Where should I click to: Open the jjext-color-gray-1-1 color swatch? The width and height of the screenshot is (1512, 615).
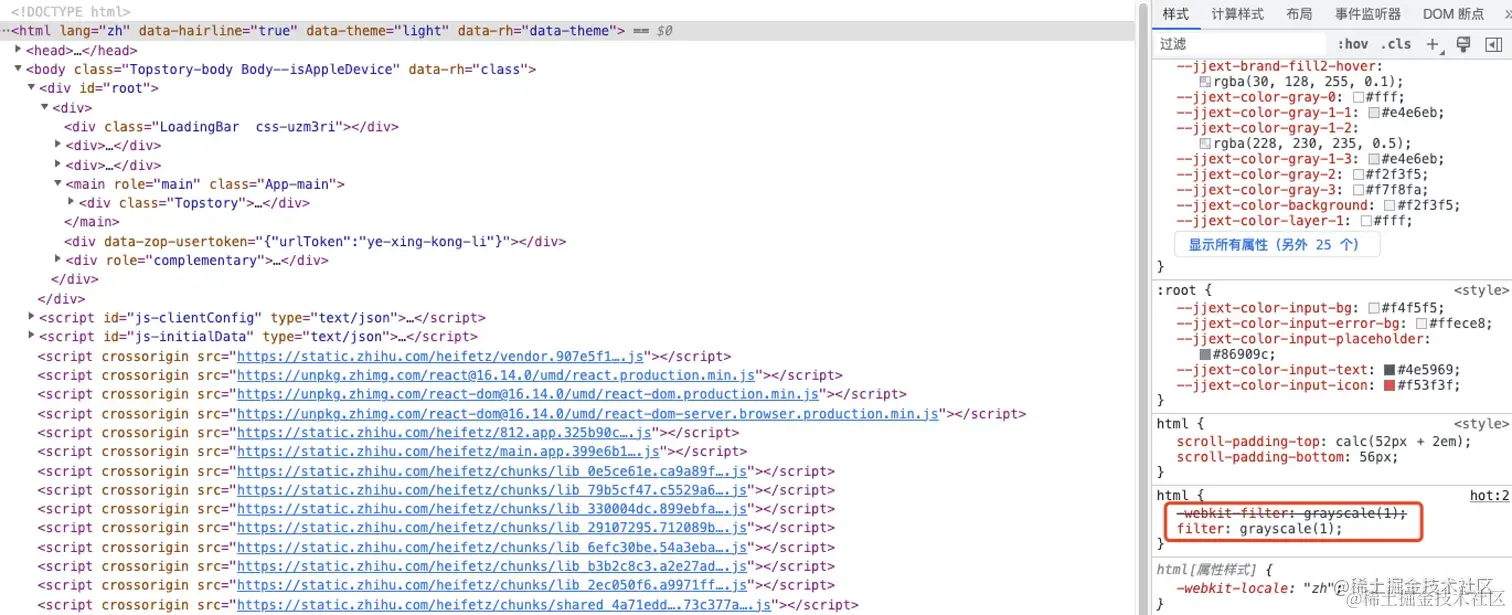pos(1375,113)
